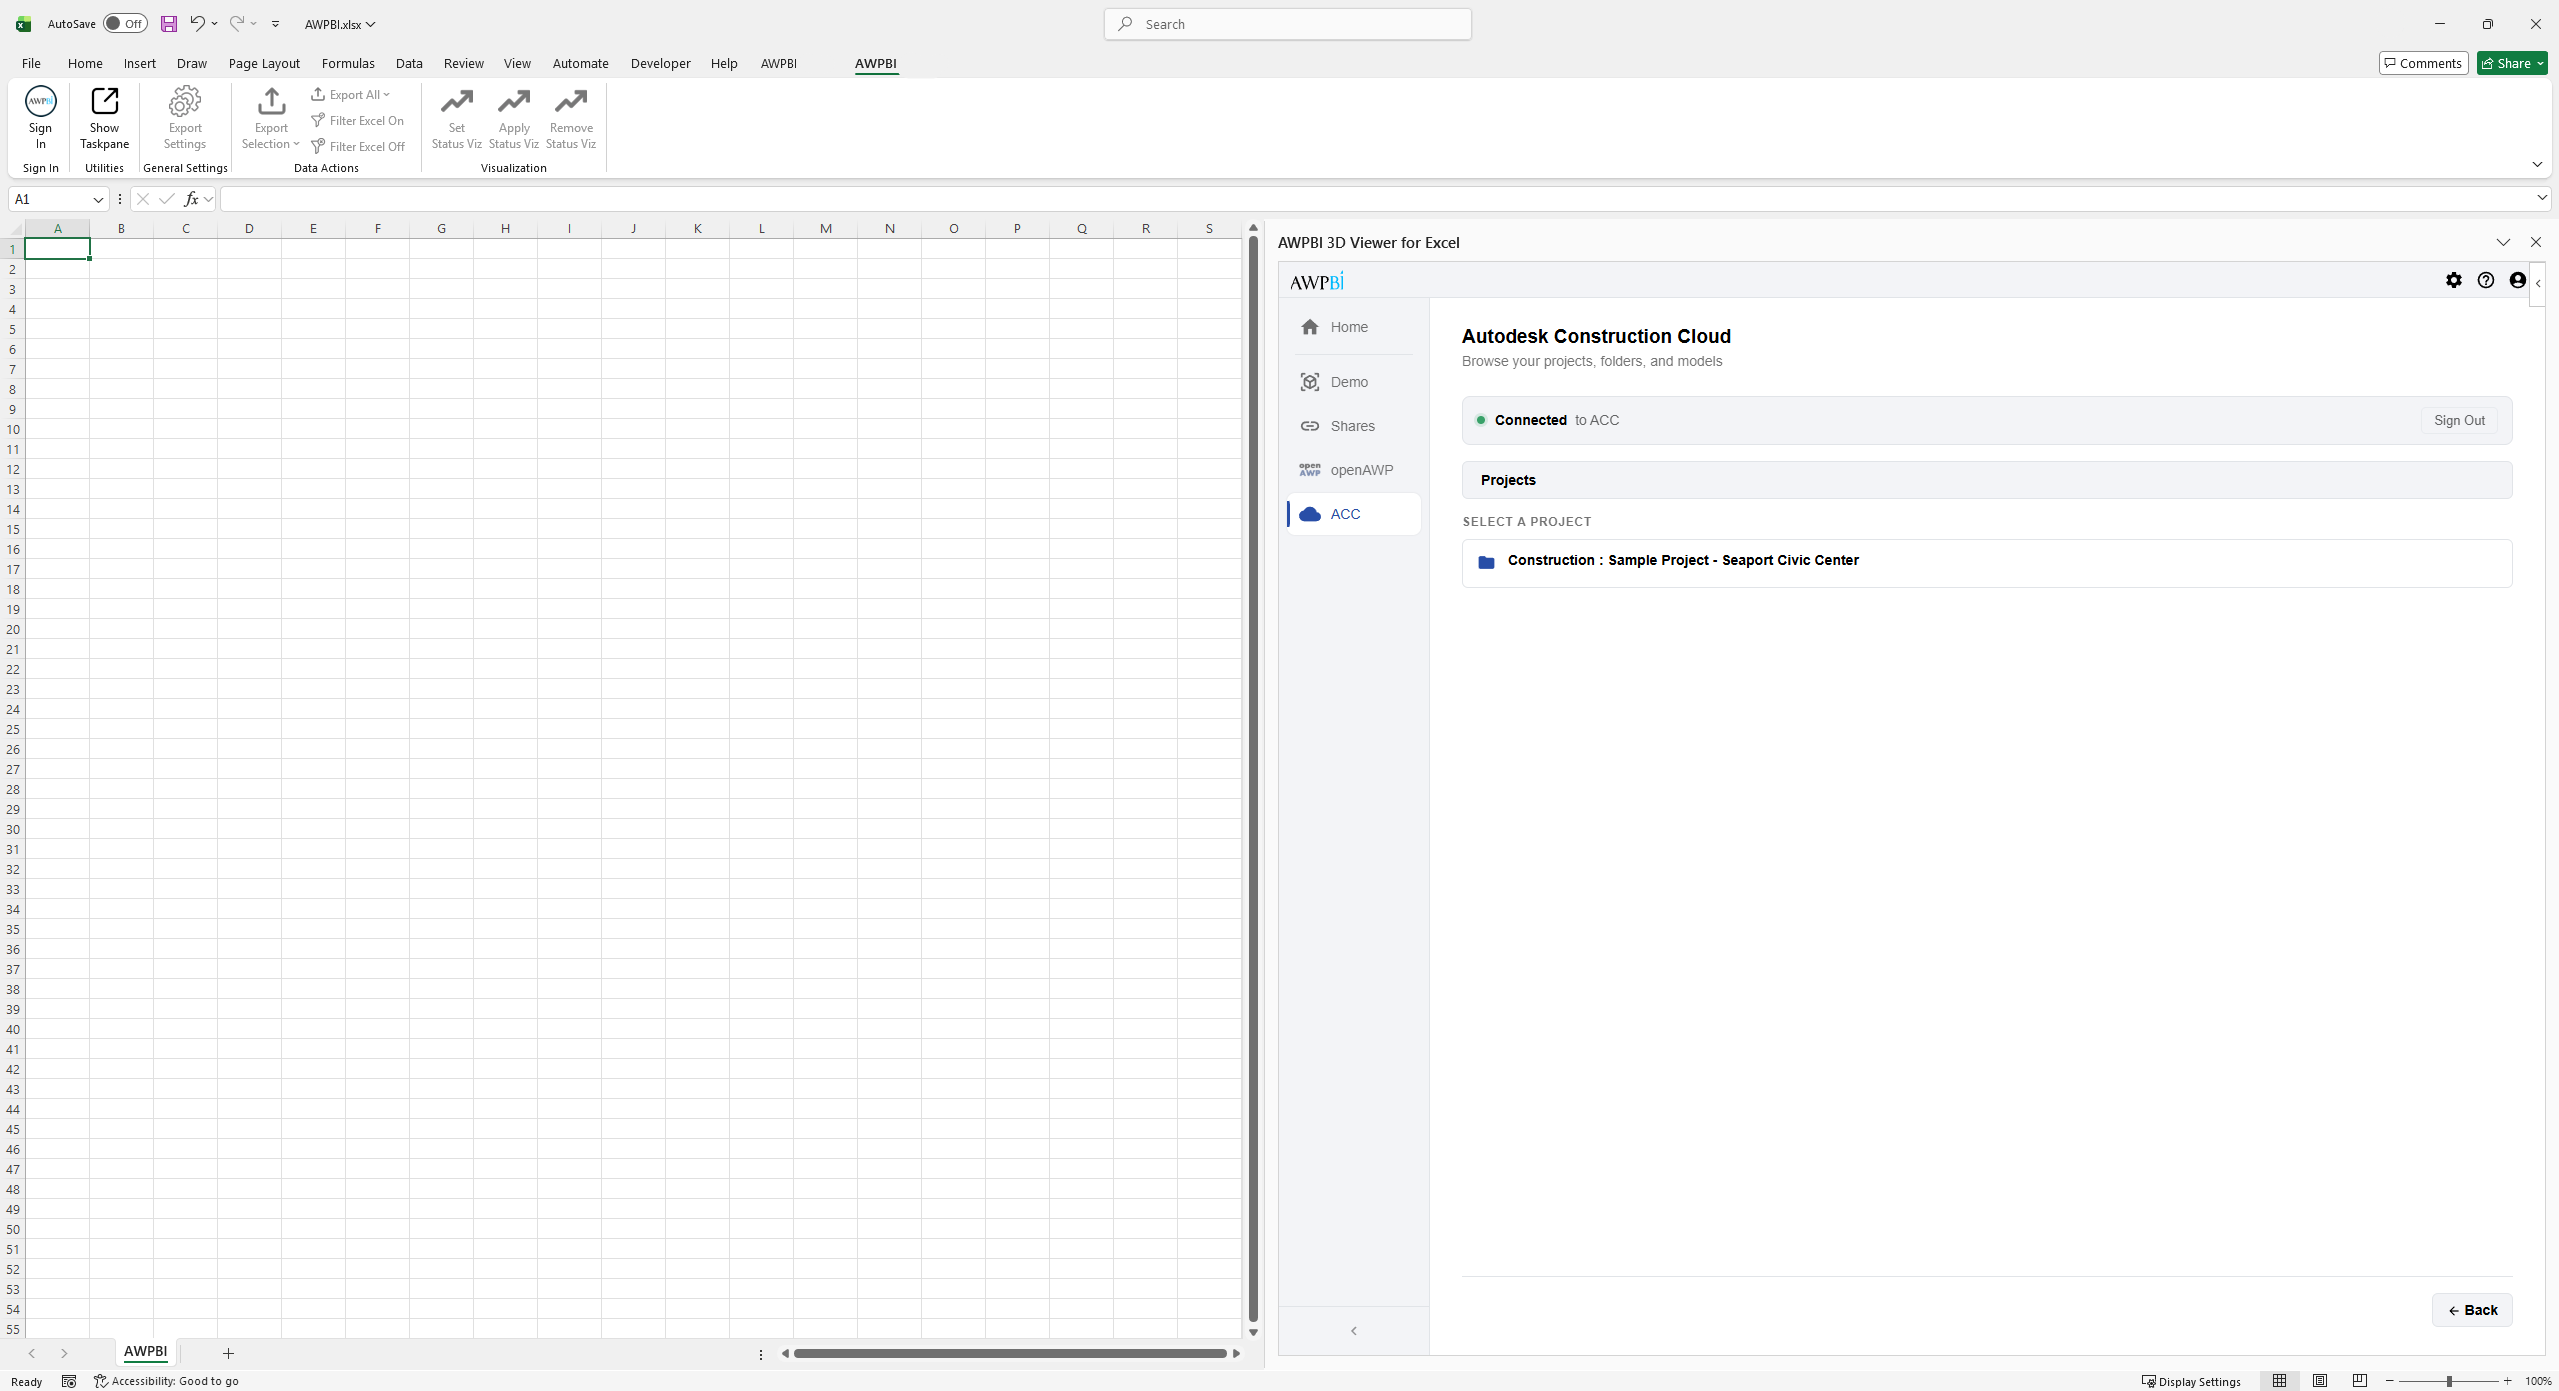The height and width of the screenshot is (1391, 2559).
Task: Add a new sheet with plus icon
Action: point(228,1353)
